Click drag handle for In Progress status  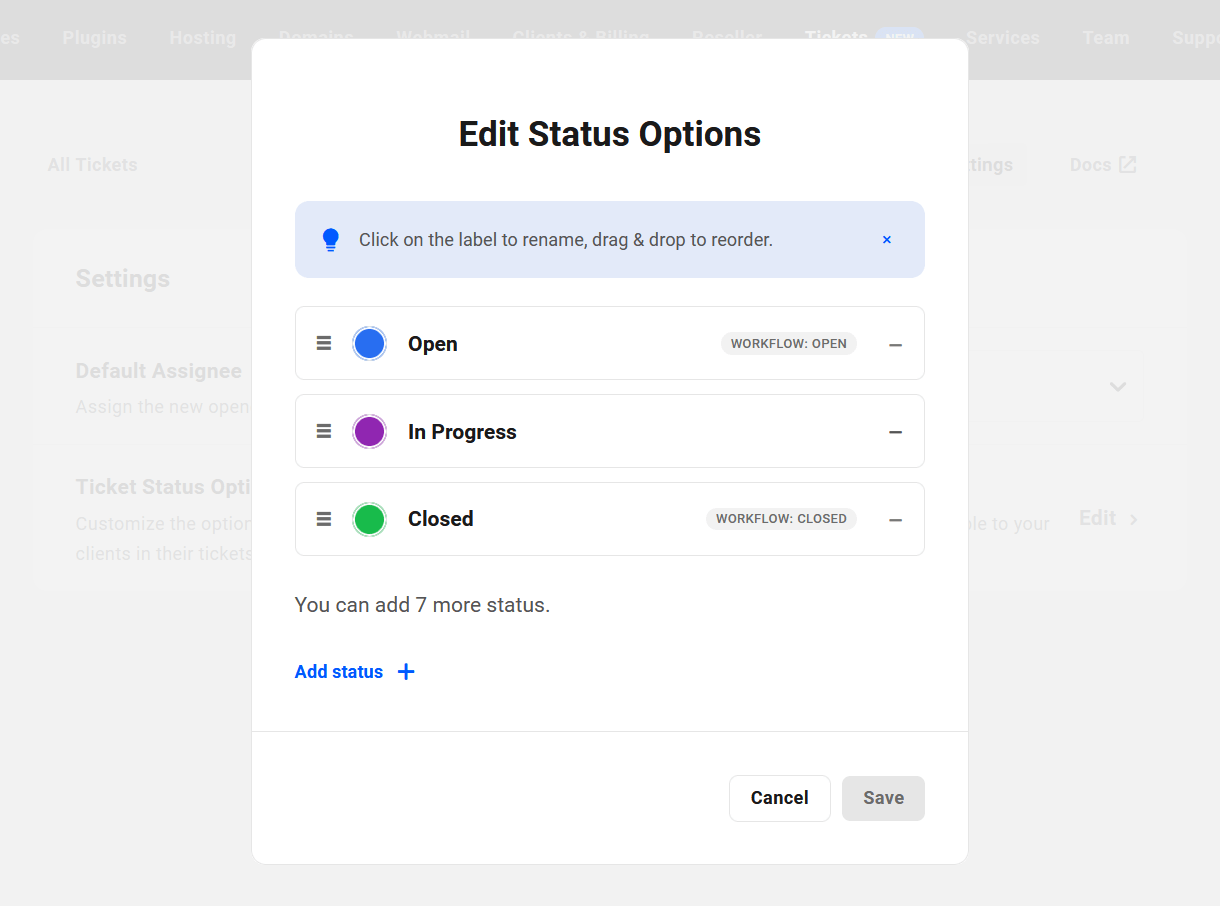point(324,431)
